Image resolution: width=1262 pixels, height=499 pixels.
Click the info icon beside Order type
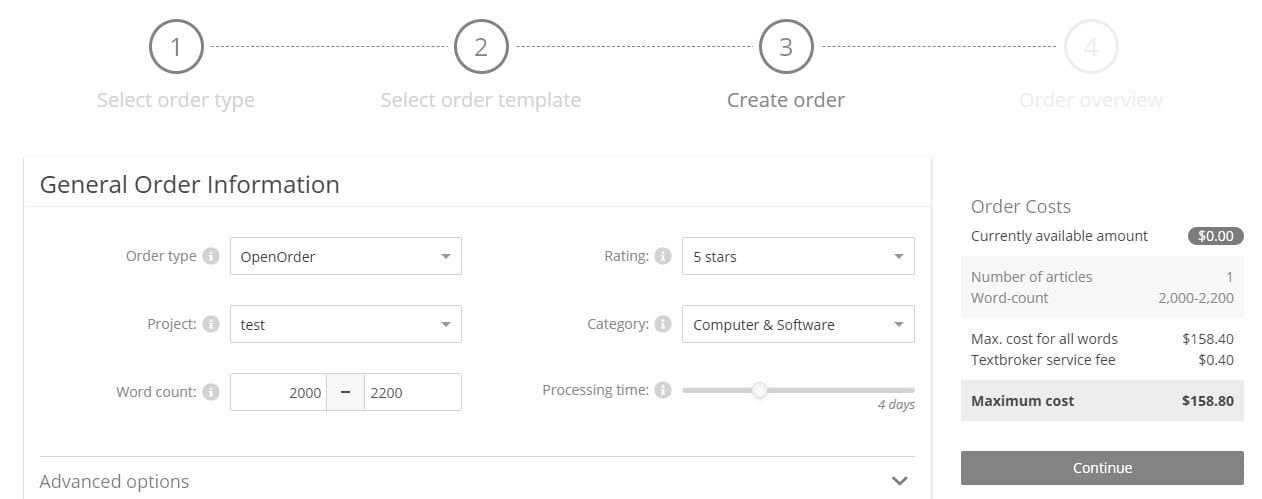210,256
